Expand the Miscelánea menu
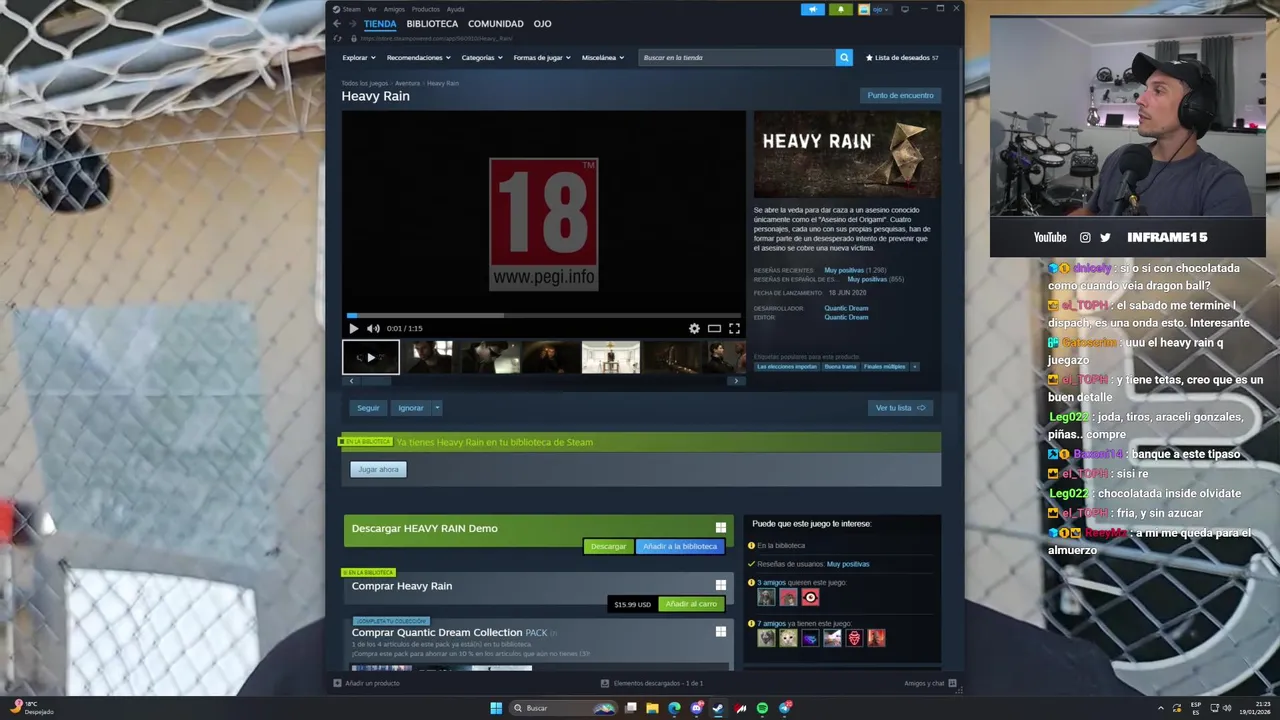Screen dimensions: 1280x720 [x=603, y=57]
